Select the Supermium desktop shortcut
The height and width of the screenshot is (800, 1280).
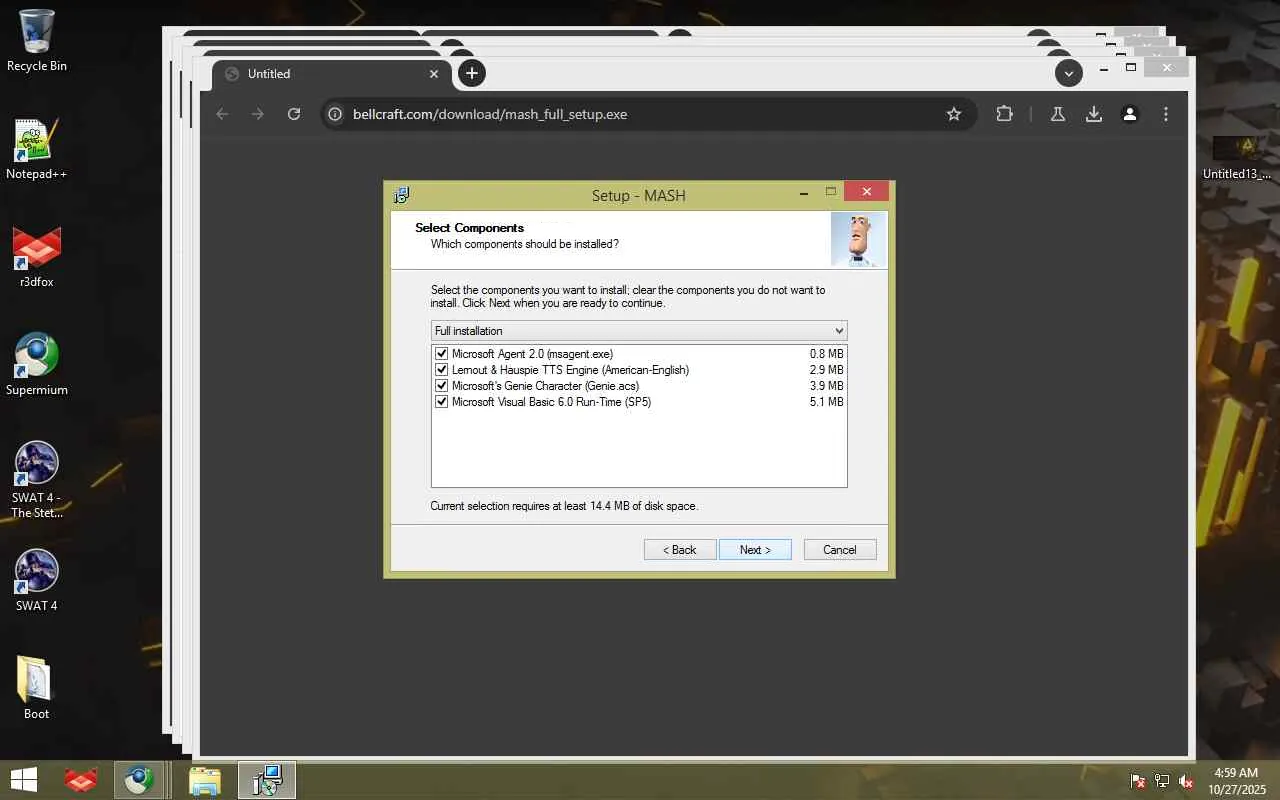point(37,365)
